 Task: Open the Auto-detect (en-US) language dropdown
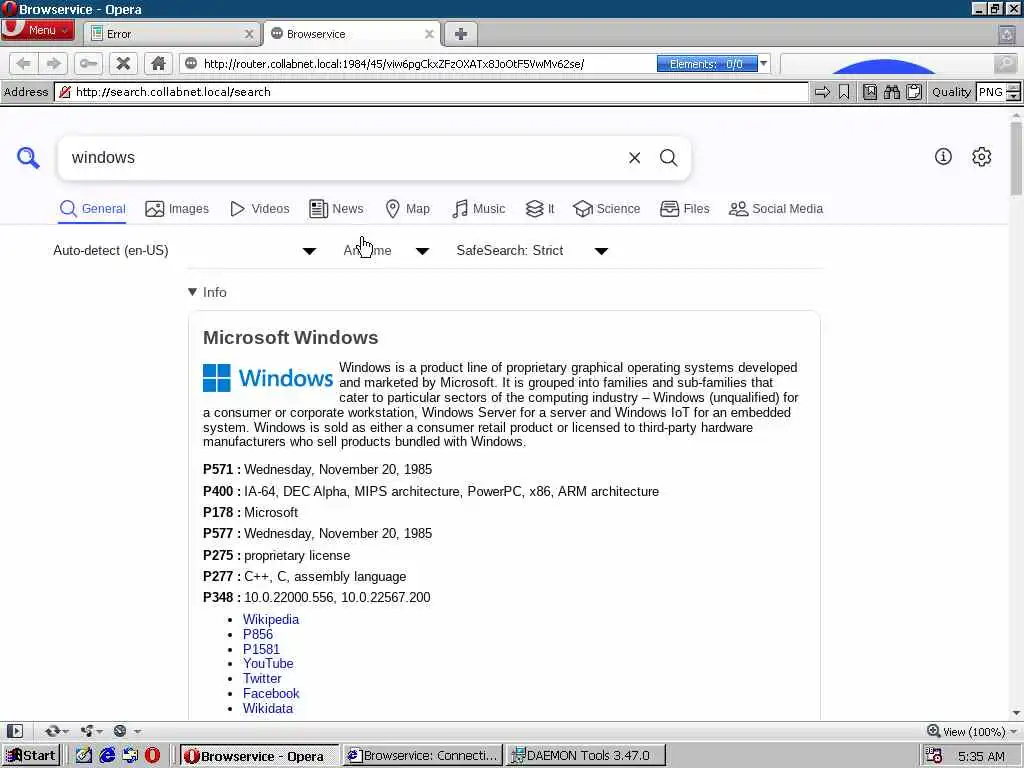pos(184,251)
